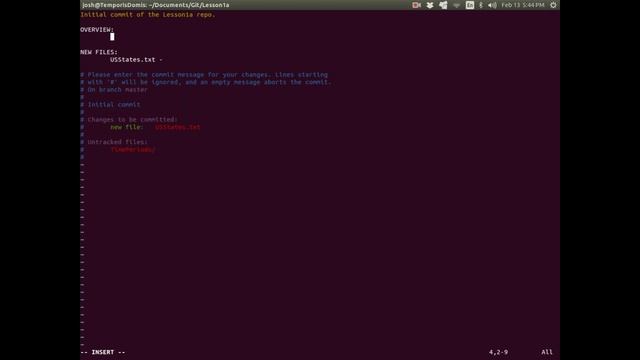Click the OVERVIEW: heading line
This screenshot has height=360, width=640.
tap(97, 30)
